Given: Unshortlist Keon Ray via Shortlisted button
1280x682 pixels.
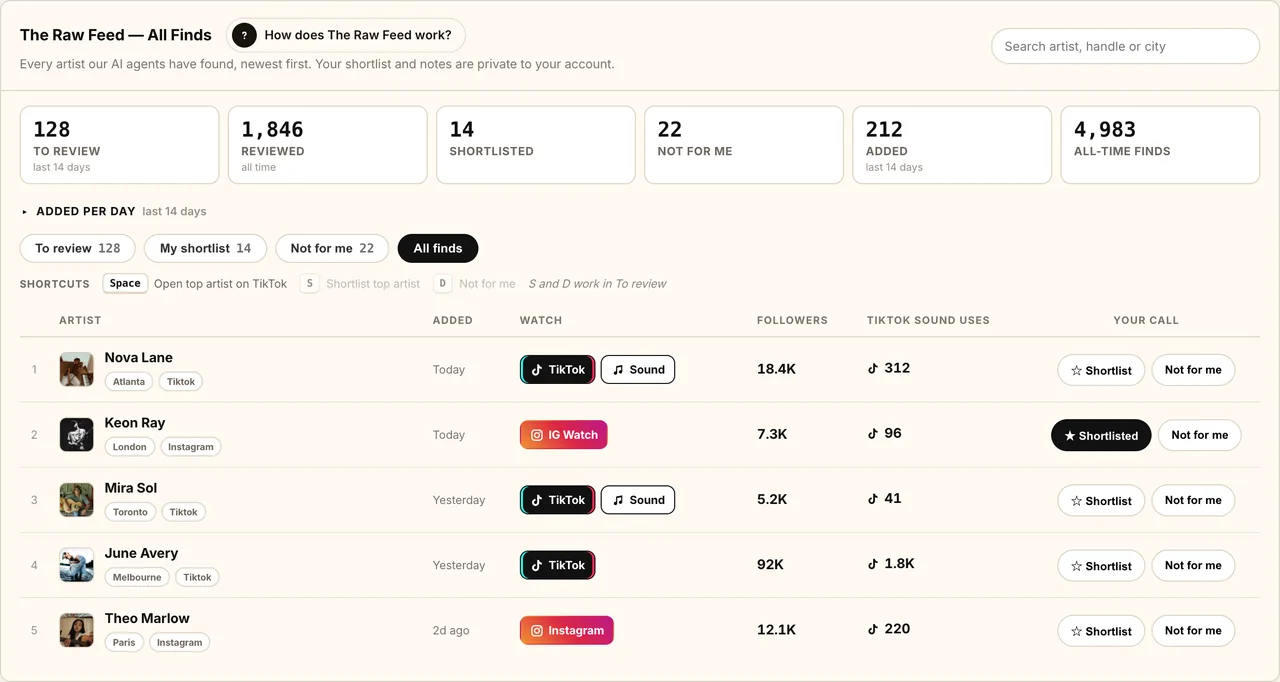Looking at the screenshot, I should [x=1101, y=435].
